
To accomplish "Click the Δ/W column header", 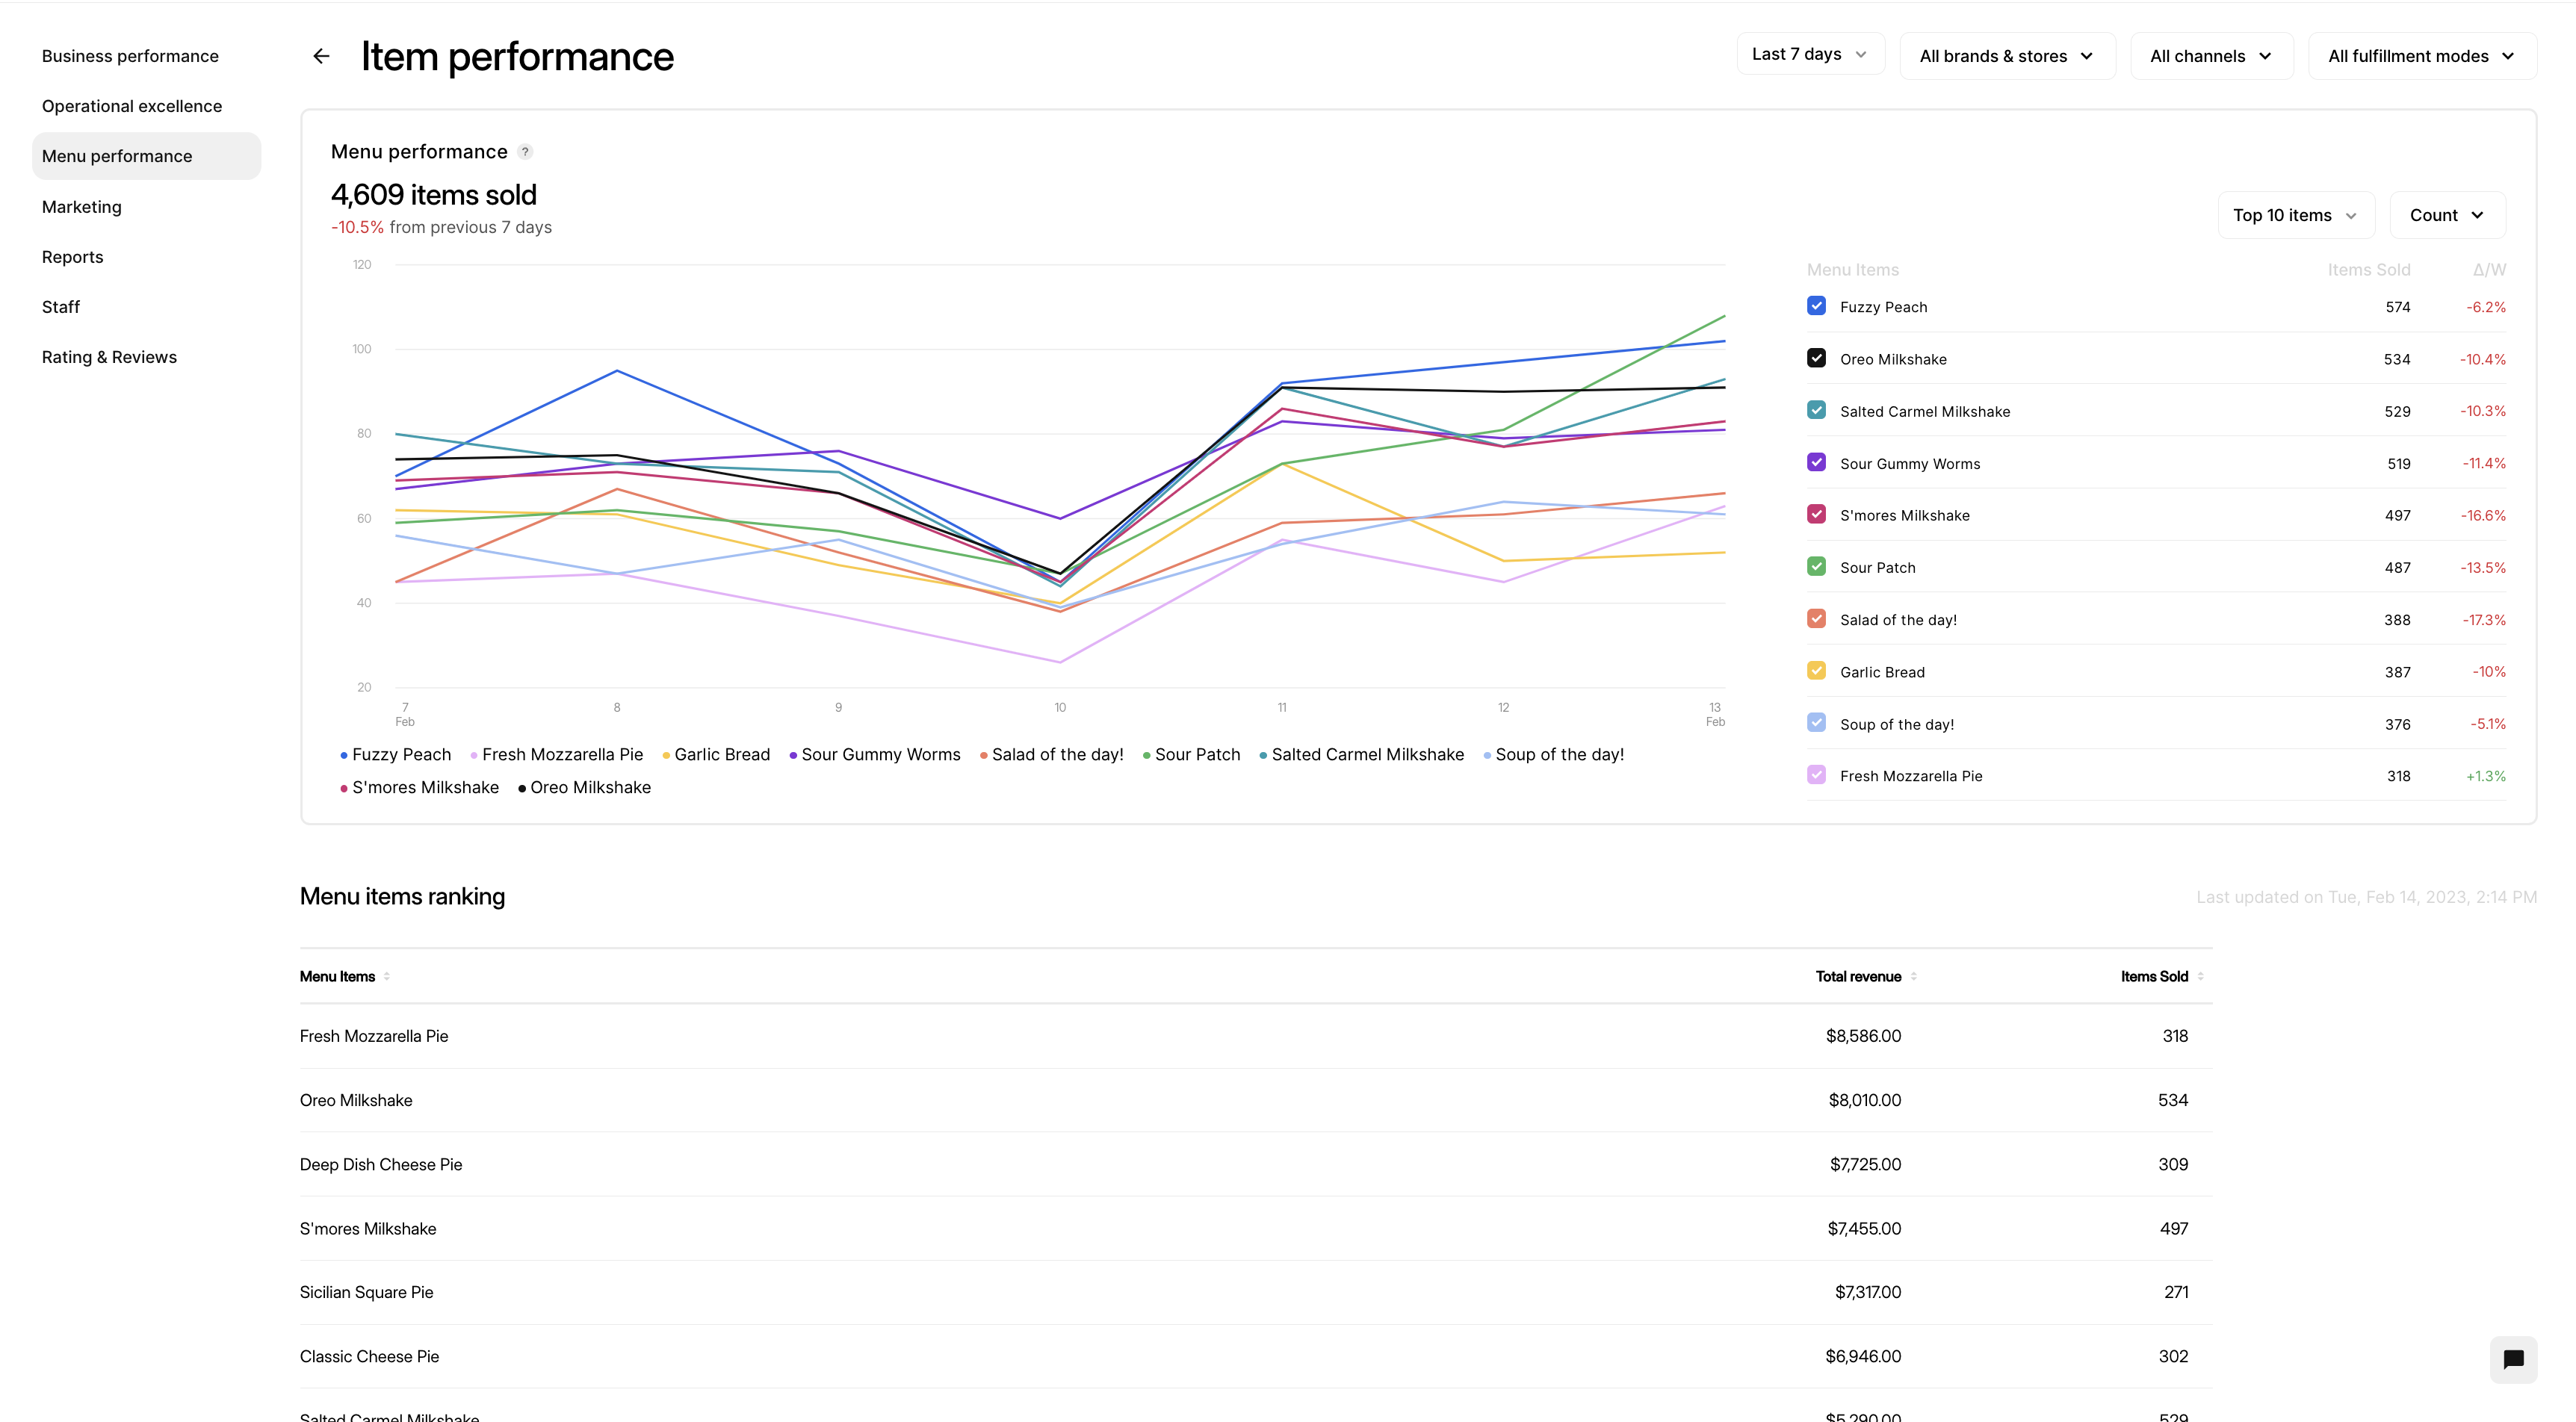I will [2489, 270].
